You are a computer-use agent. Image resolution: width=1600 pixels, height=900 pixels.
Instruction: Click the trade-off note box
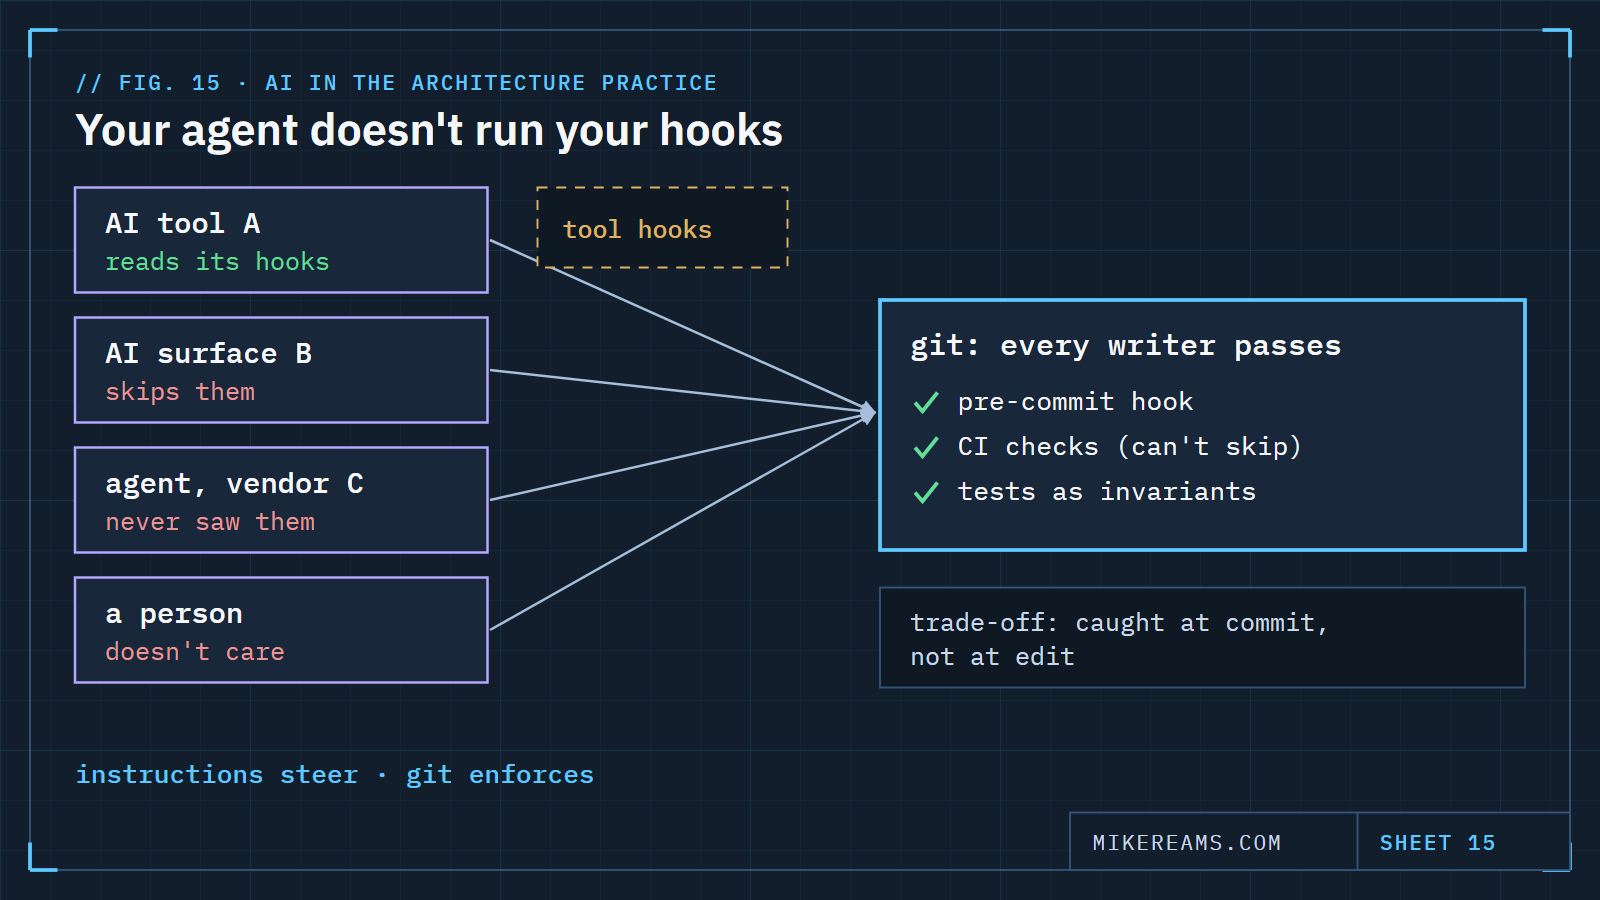click(x=1202, y=638)
